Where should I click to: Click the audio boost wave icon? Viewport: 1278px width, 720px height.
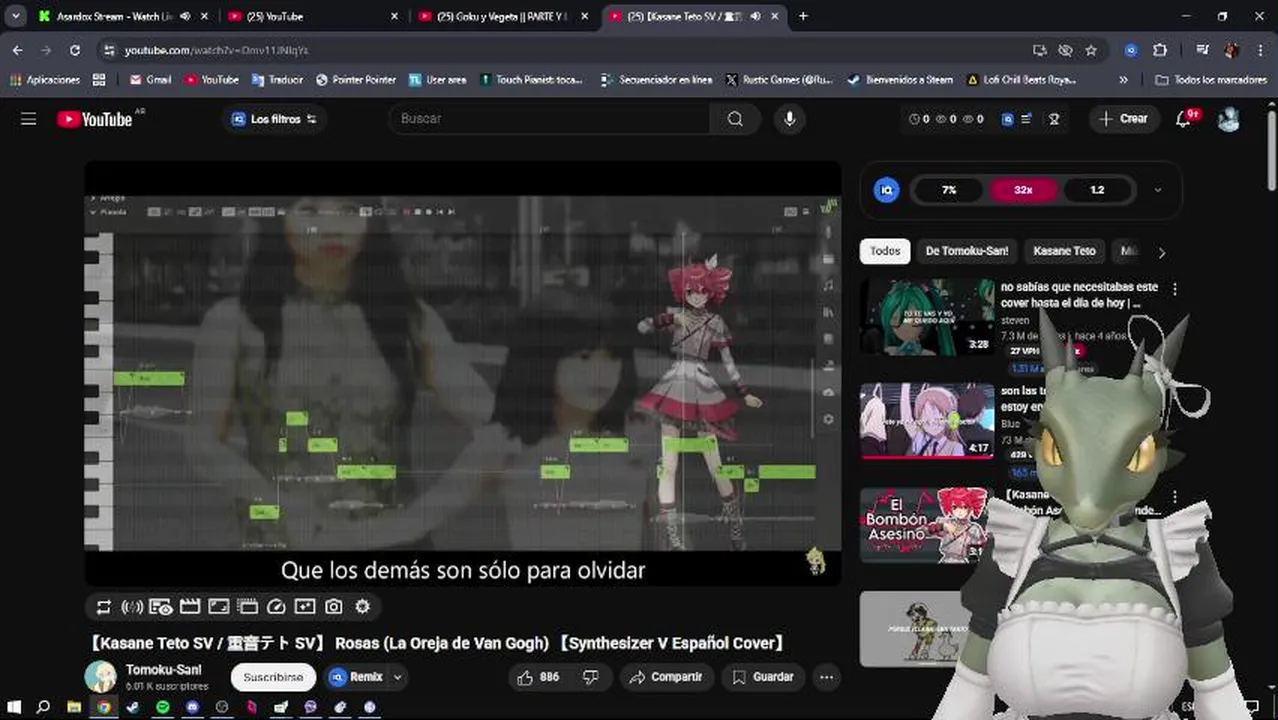click(x=132, y=606)
